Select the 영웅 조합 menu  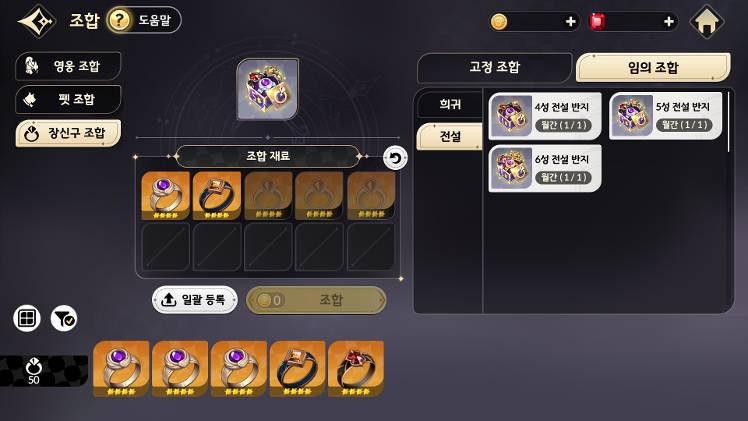pos(68,66)
